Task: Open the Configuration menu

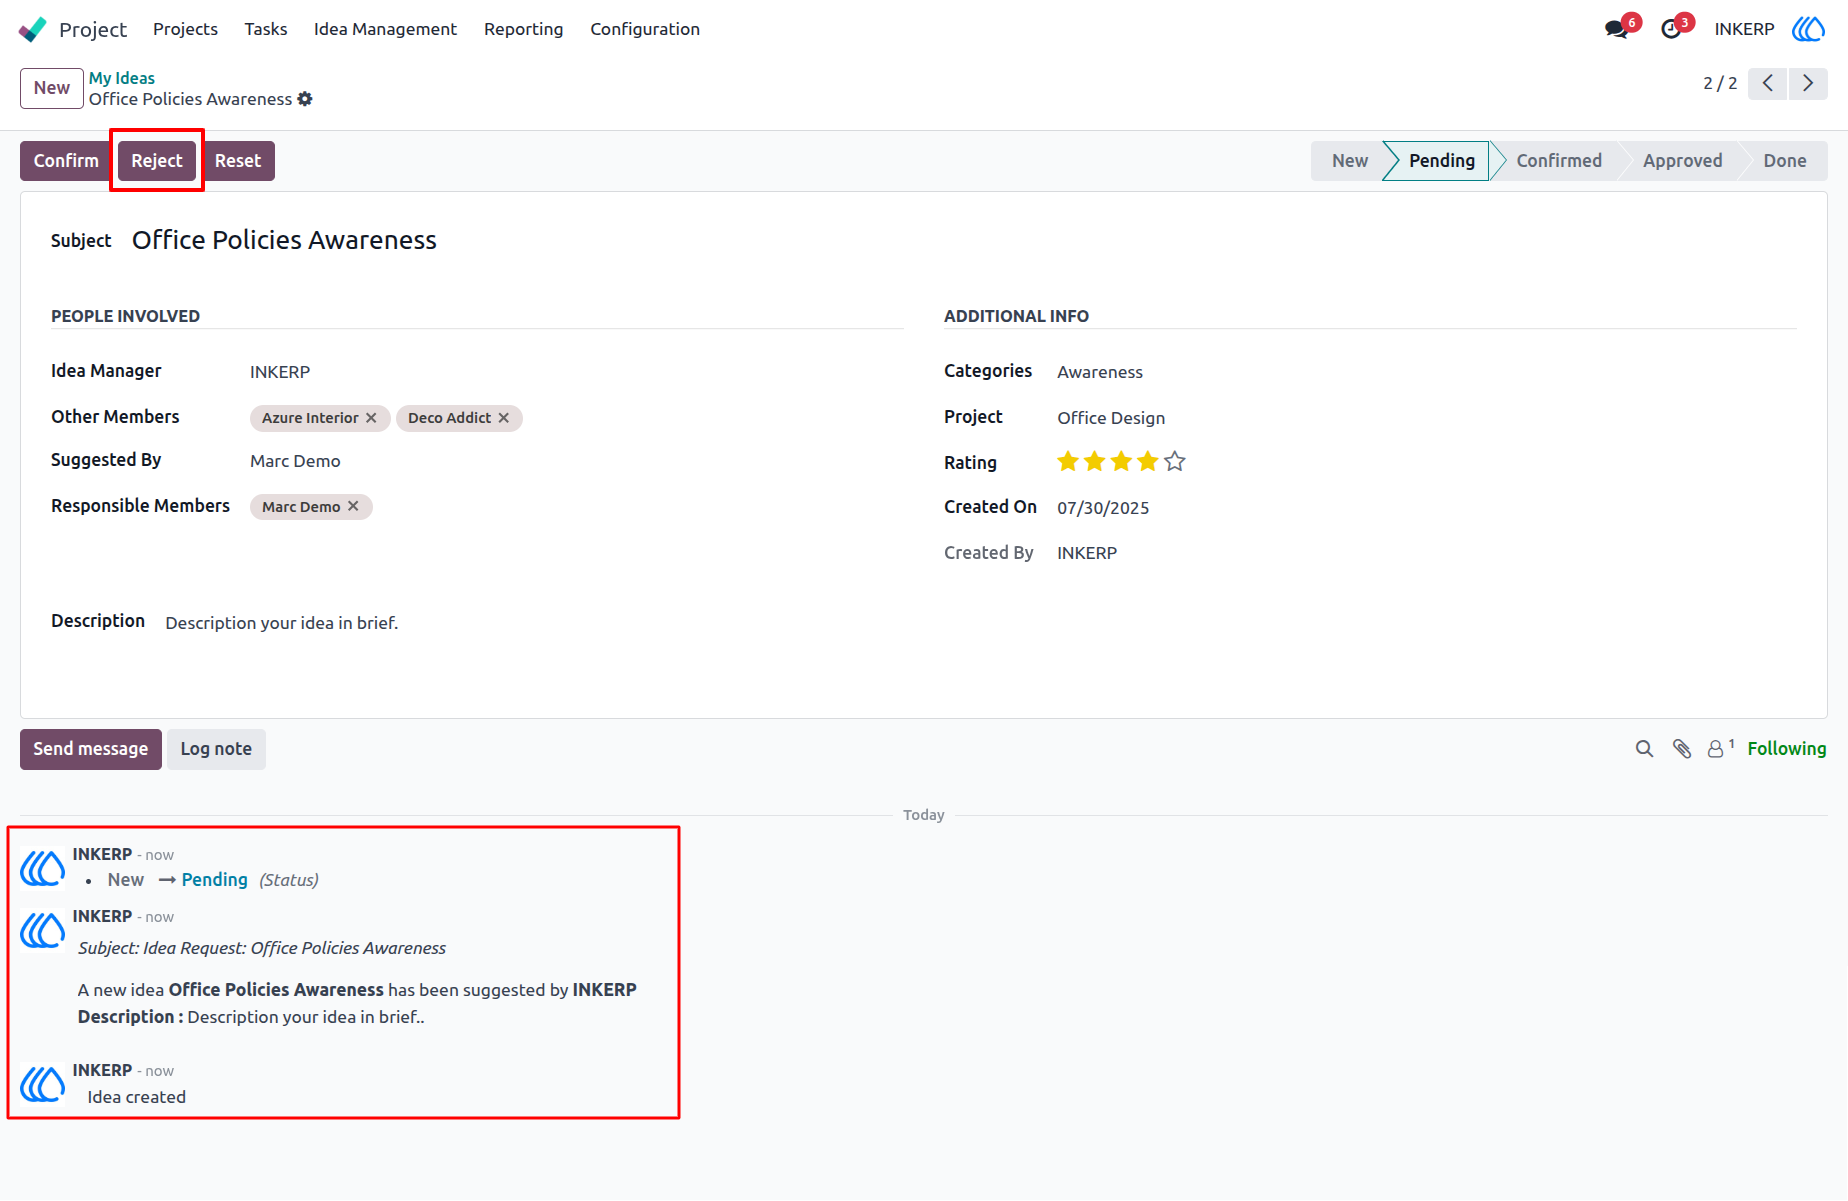Action: (x=645, y=29)
